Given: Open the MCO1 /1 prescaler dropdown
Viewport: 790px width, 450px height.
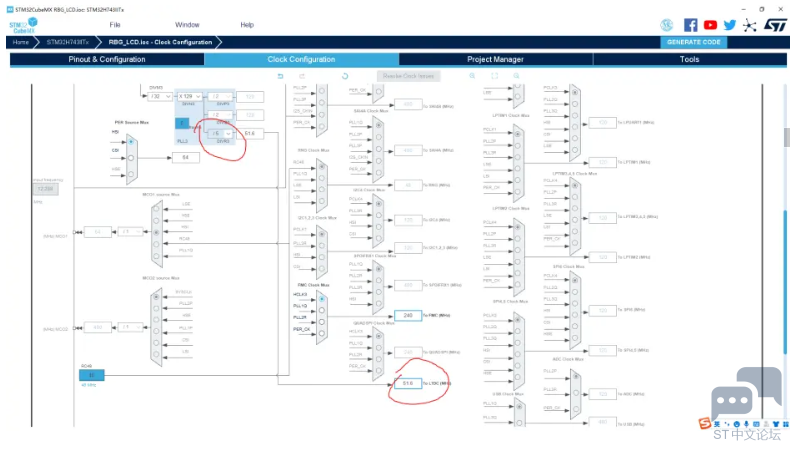Looking at the screenshot, I should 130,232.
